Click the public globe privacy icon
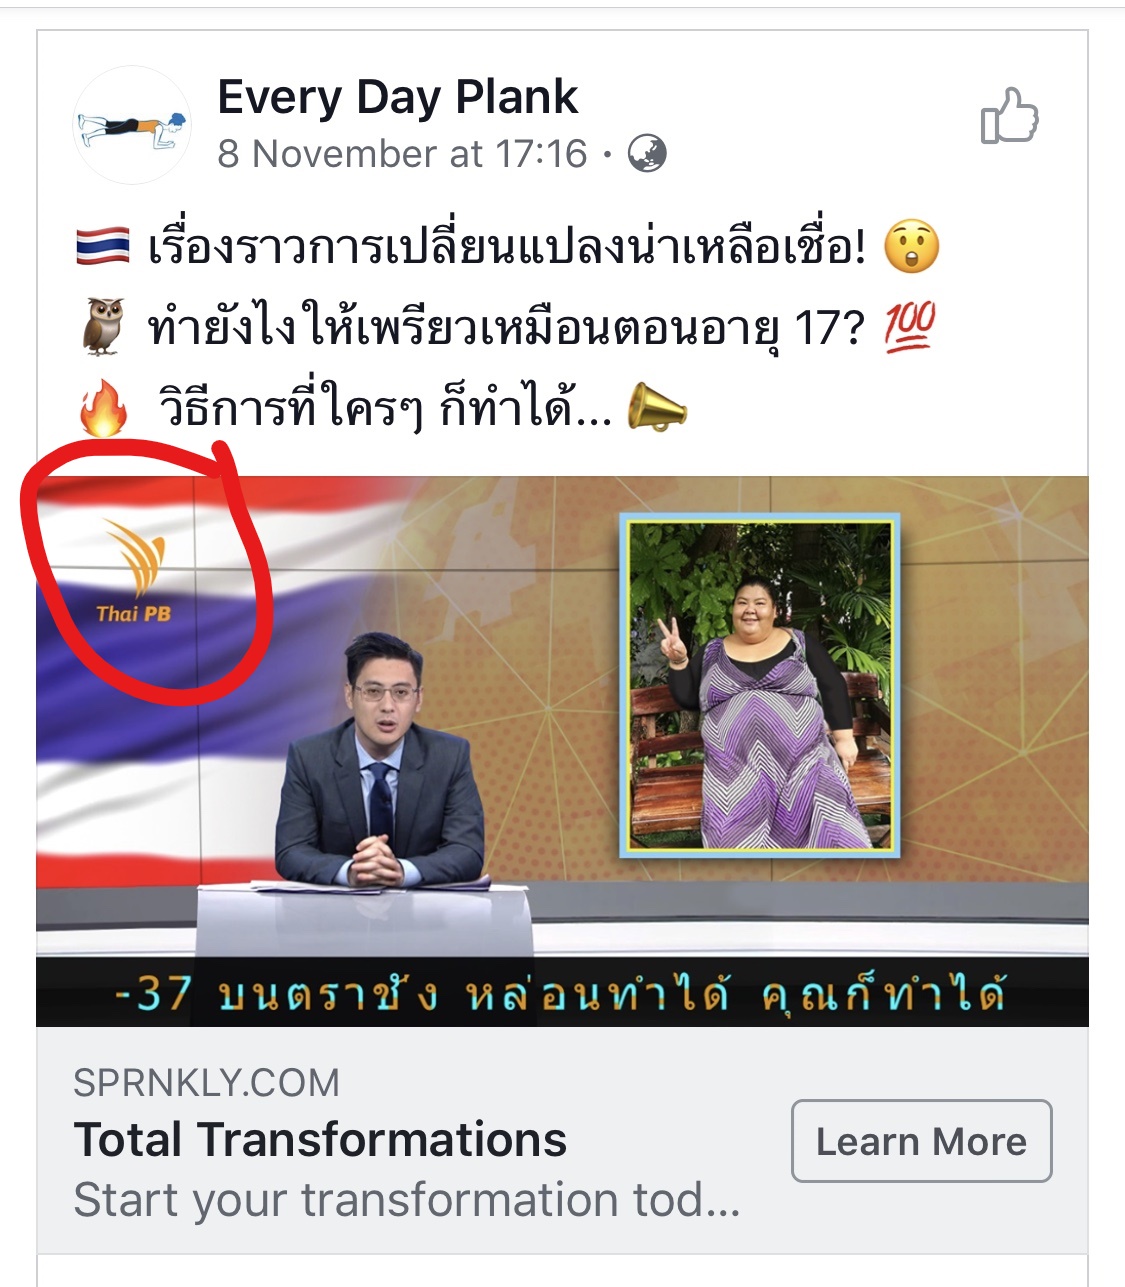Image resolution: width=1125 pixels, height=1287 pixels. [647, 154]
